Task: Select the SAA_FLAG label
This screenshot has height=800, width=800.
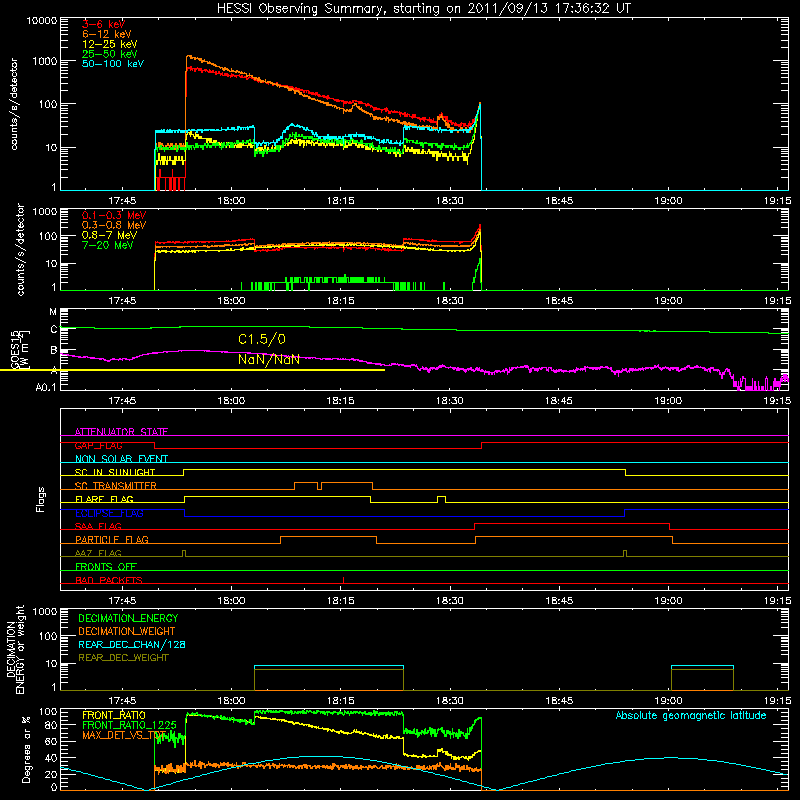Action: [x=98, y=526]
